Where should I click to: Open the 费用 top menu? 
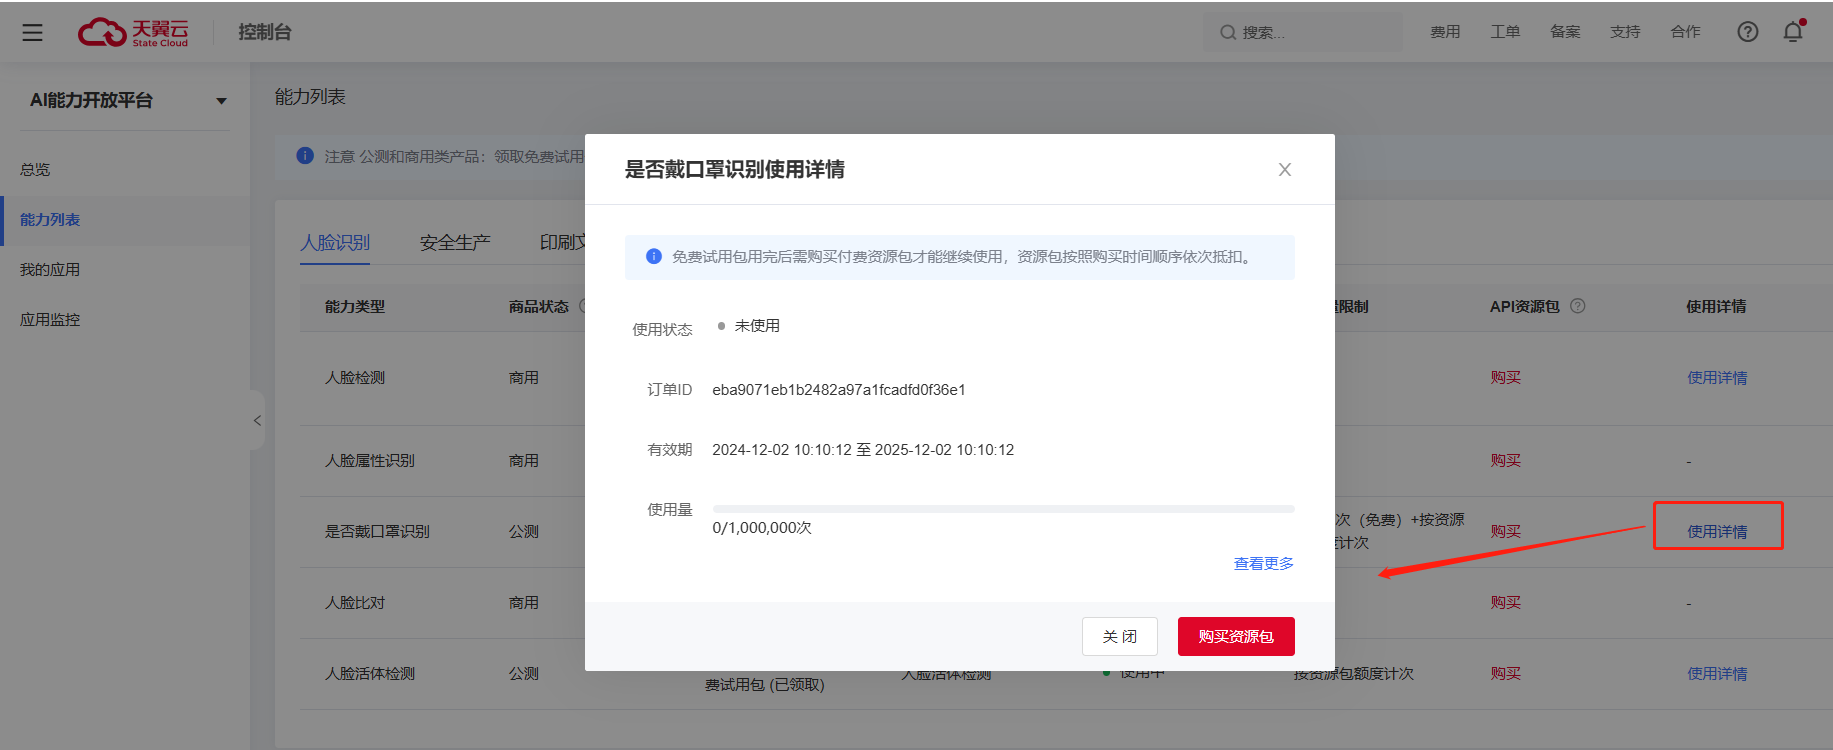(x=1445, y=32)
